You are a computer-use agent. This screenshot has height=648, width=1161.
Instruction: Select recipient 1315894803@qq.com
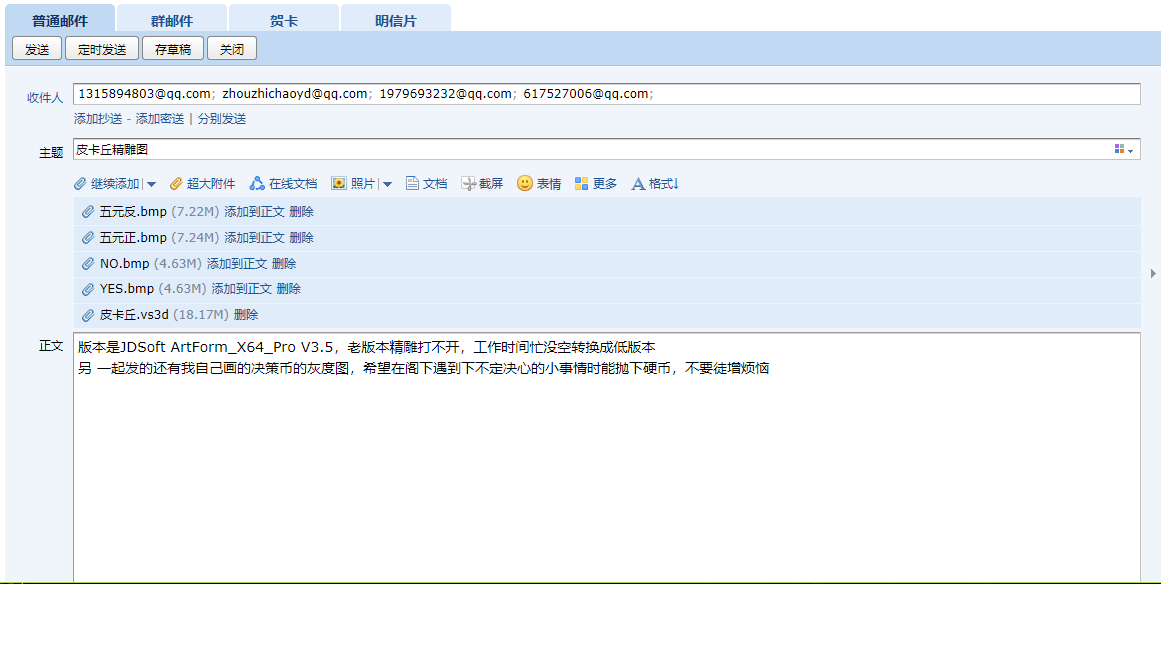coord(144,94)
